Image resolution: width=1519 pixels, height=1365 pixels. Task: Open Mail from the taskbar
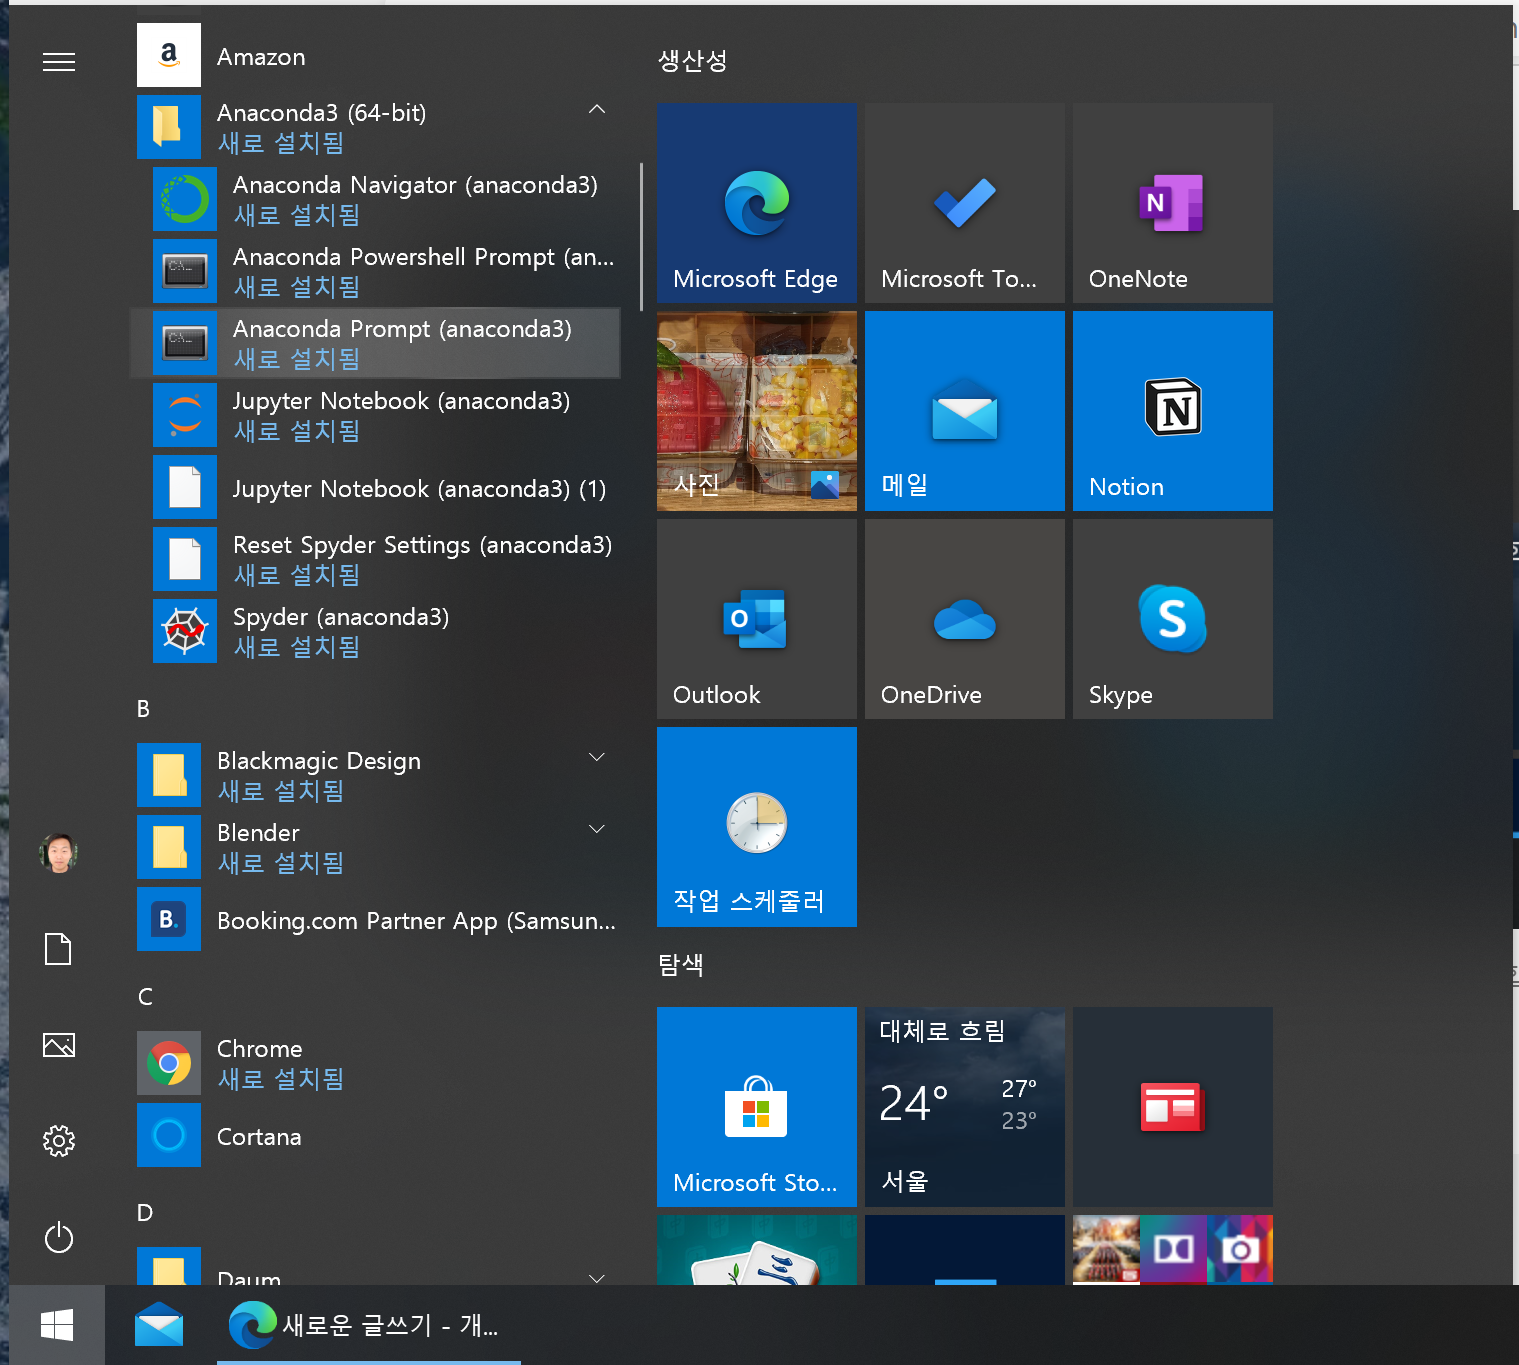point(159,1325)
